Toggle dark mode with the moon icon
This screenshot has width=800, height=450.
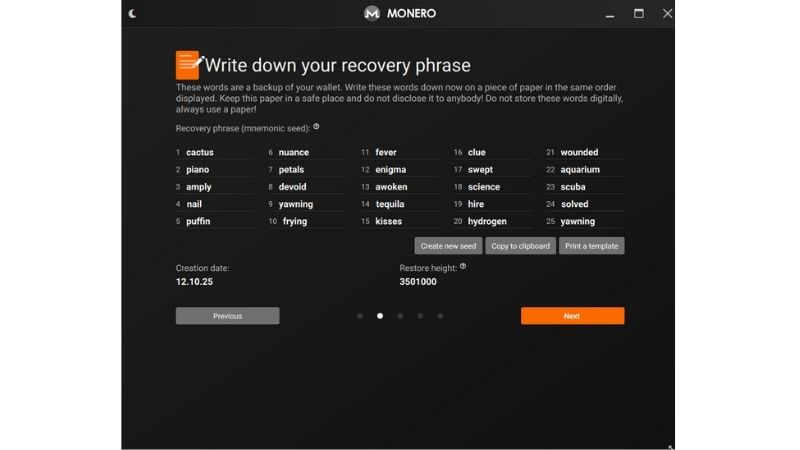coord(133,13)
